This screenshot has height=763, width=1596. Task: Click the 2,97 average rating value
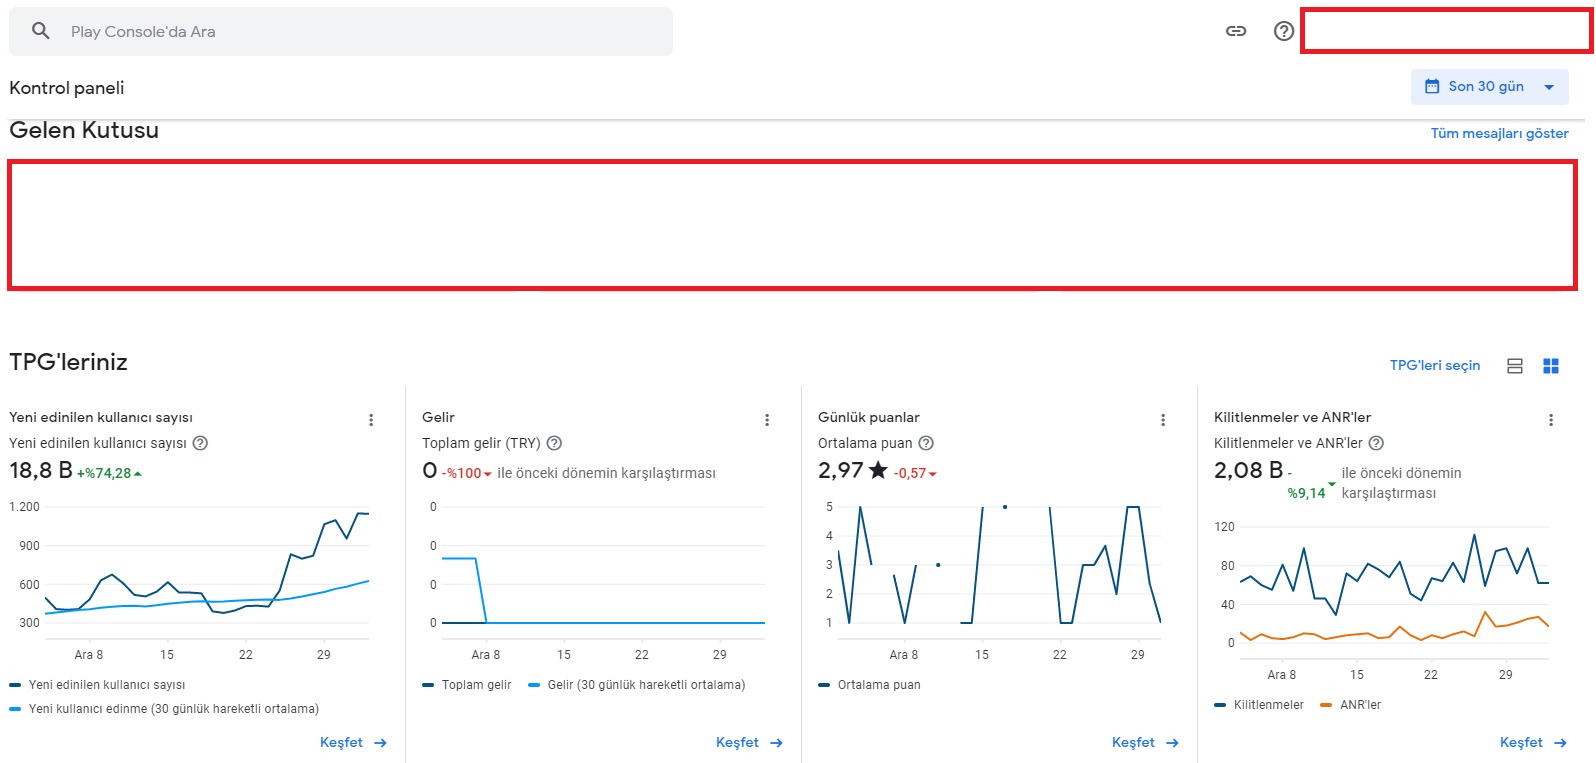click(841, 470)
